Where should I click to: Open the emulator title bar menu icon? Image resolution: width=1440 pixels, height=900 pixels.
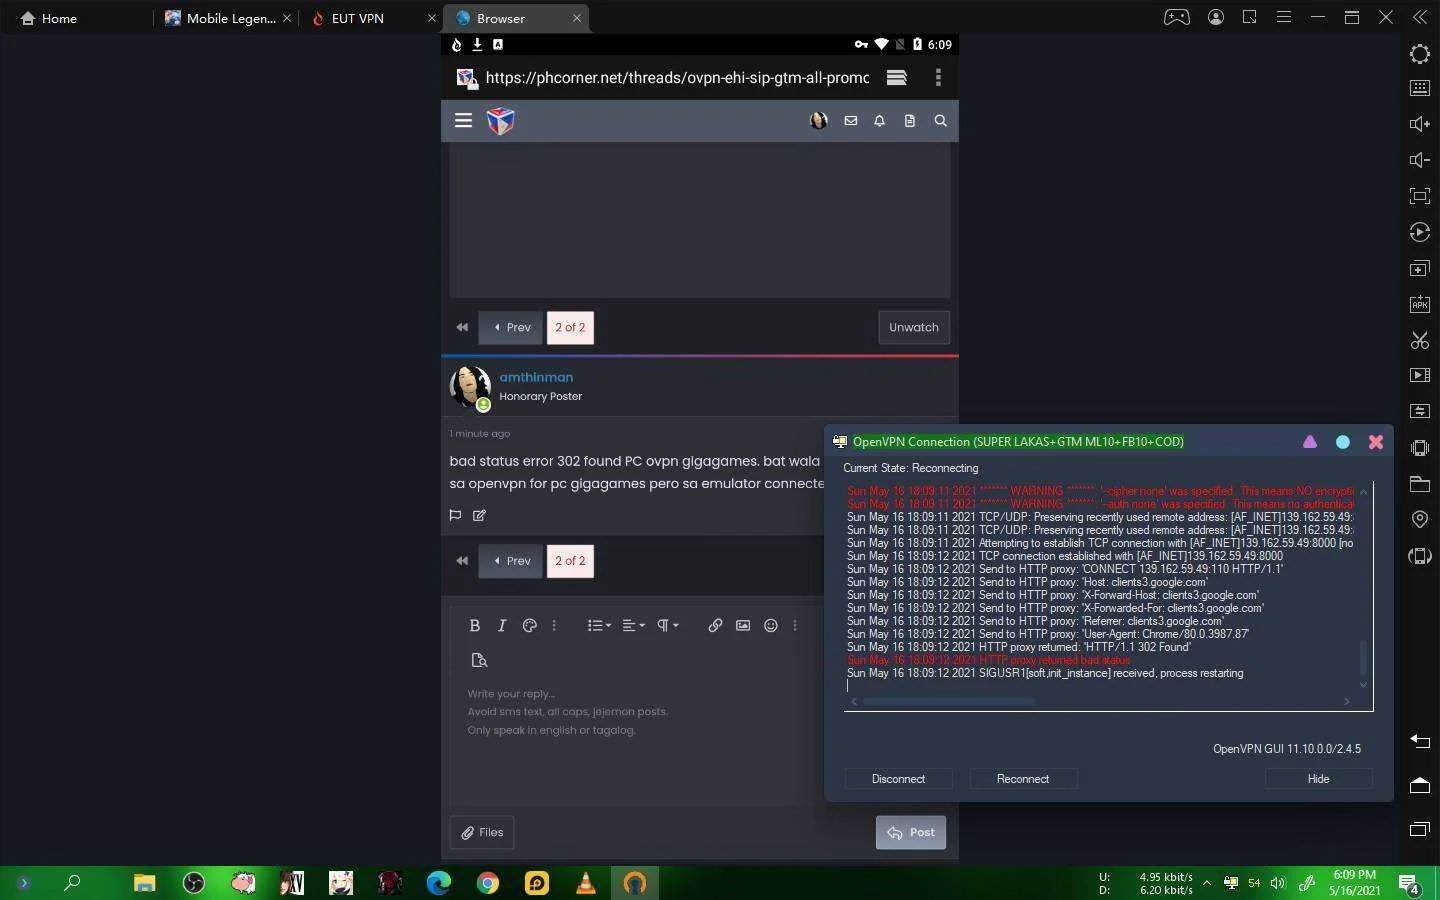(1284, 17)
